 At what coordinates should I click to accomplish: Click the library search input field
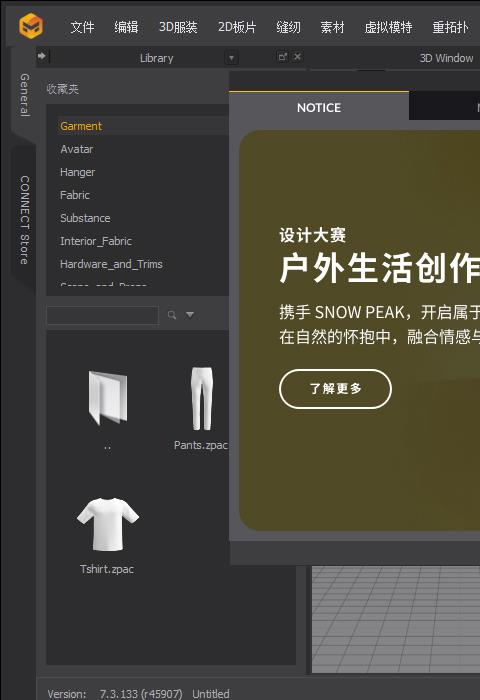point(103,315)
